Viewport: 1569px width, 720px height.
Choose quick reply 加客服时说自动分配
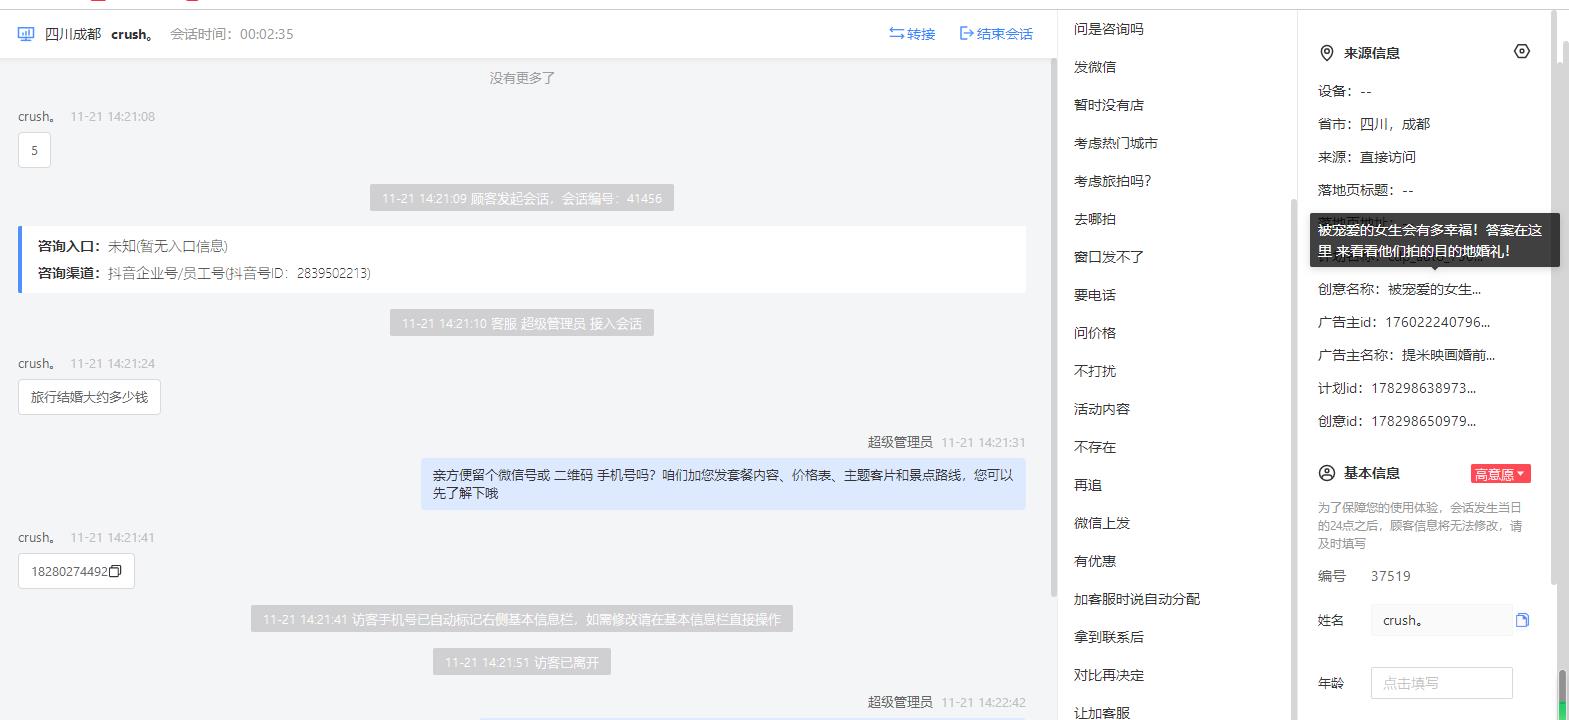click(x=1137, y=599)
